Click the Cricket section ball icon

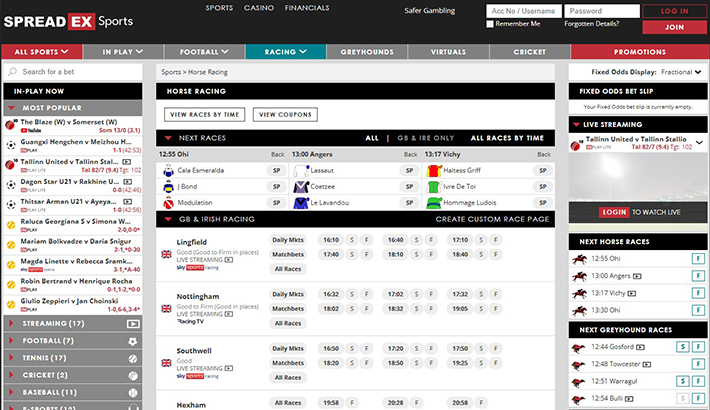(x=133, y=376)
